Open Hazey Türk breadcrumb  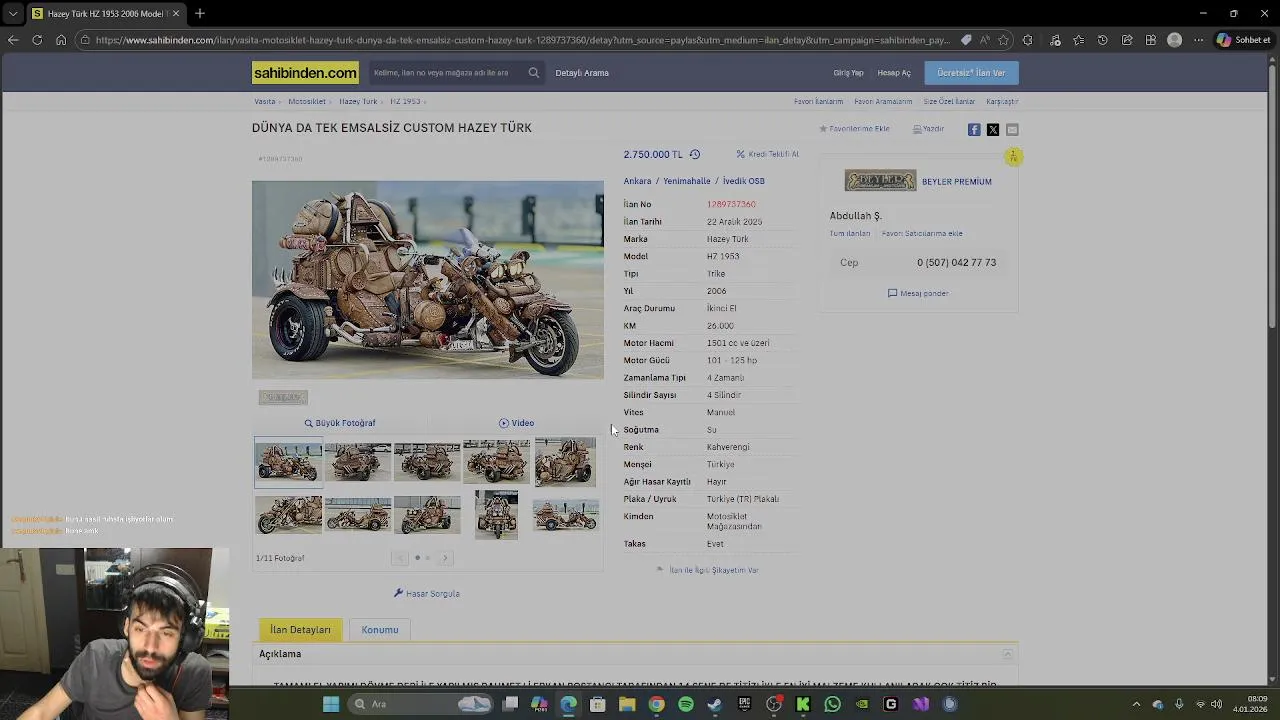click(358, 101)
